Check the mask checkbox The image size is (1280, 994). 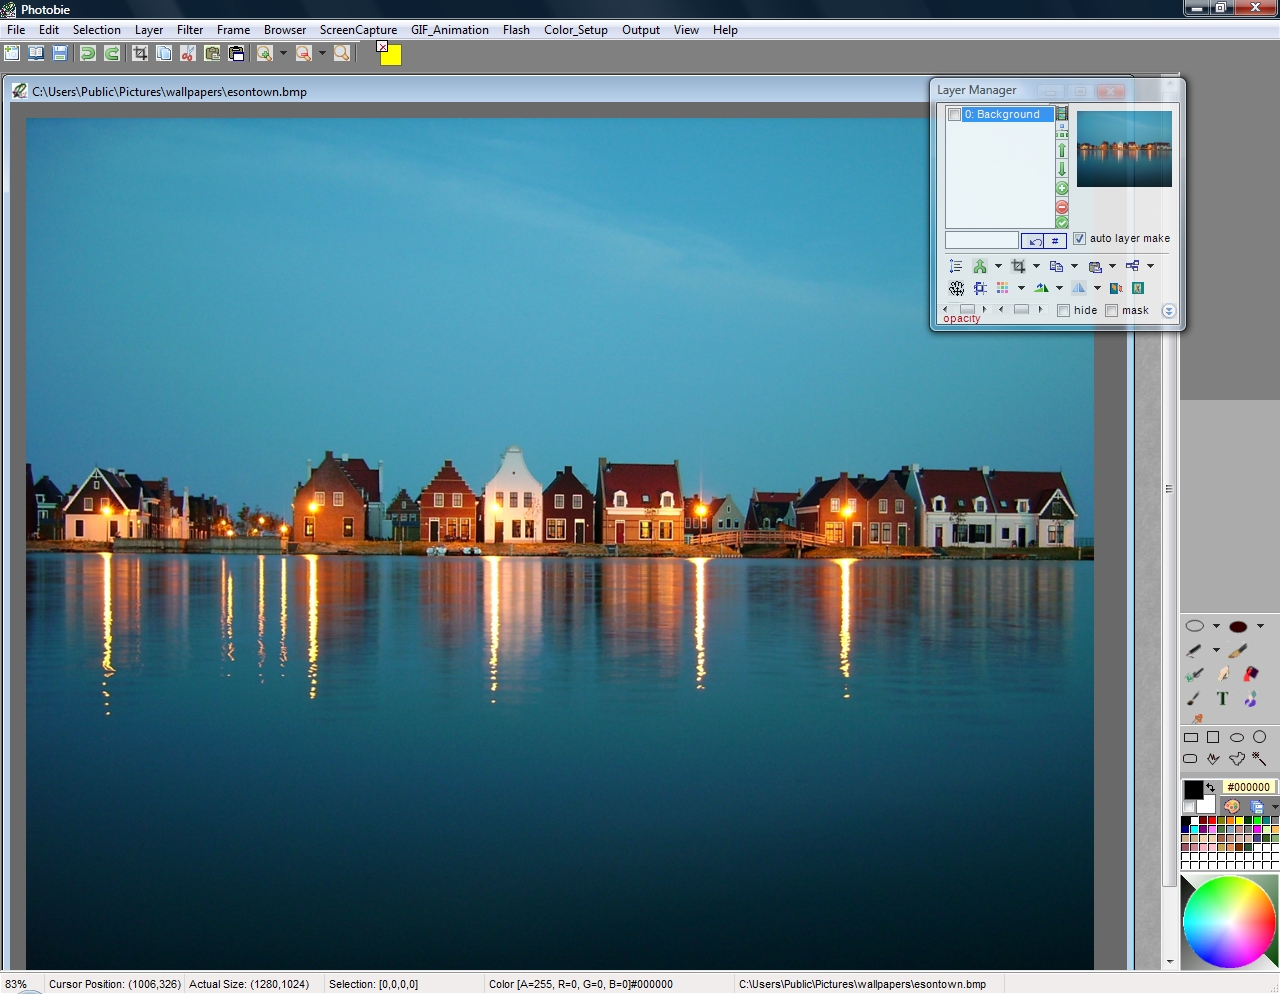point(1111,310)
